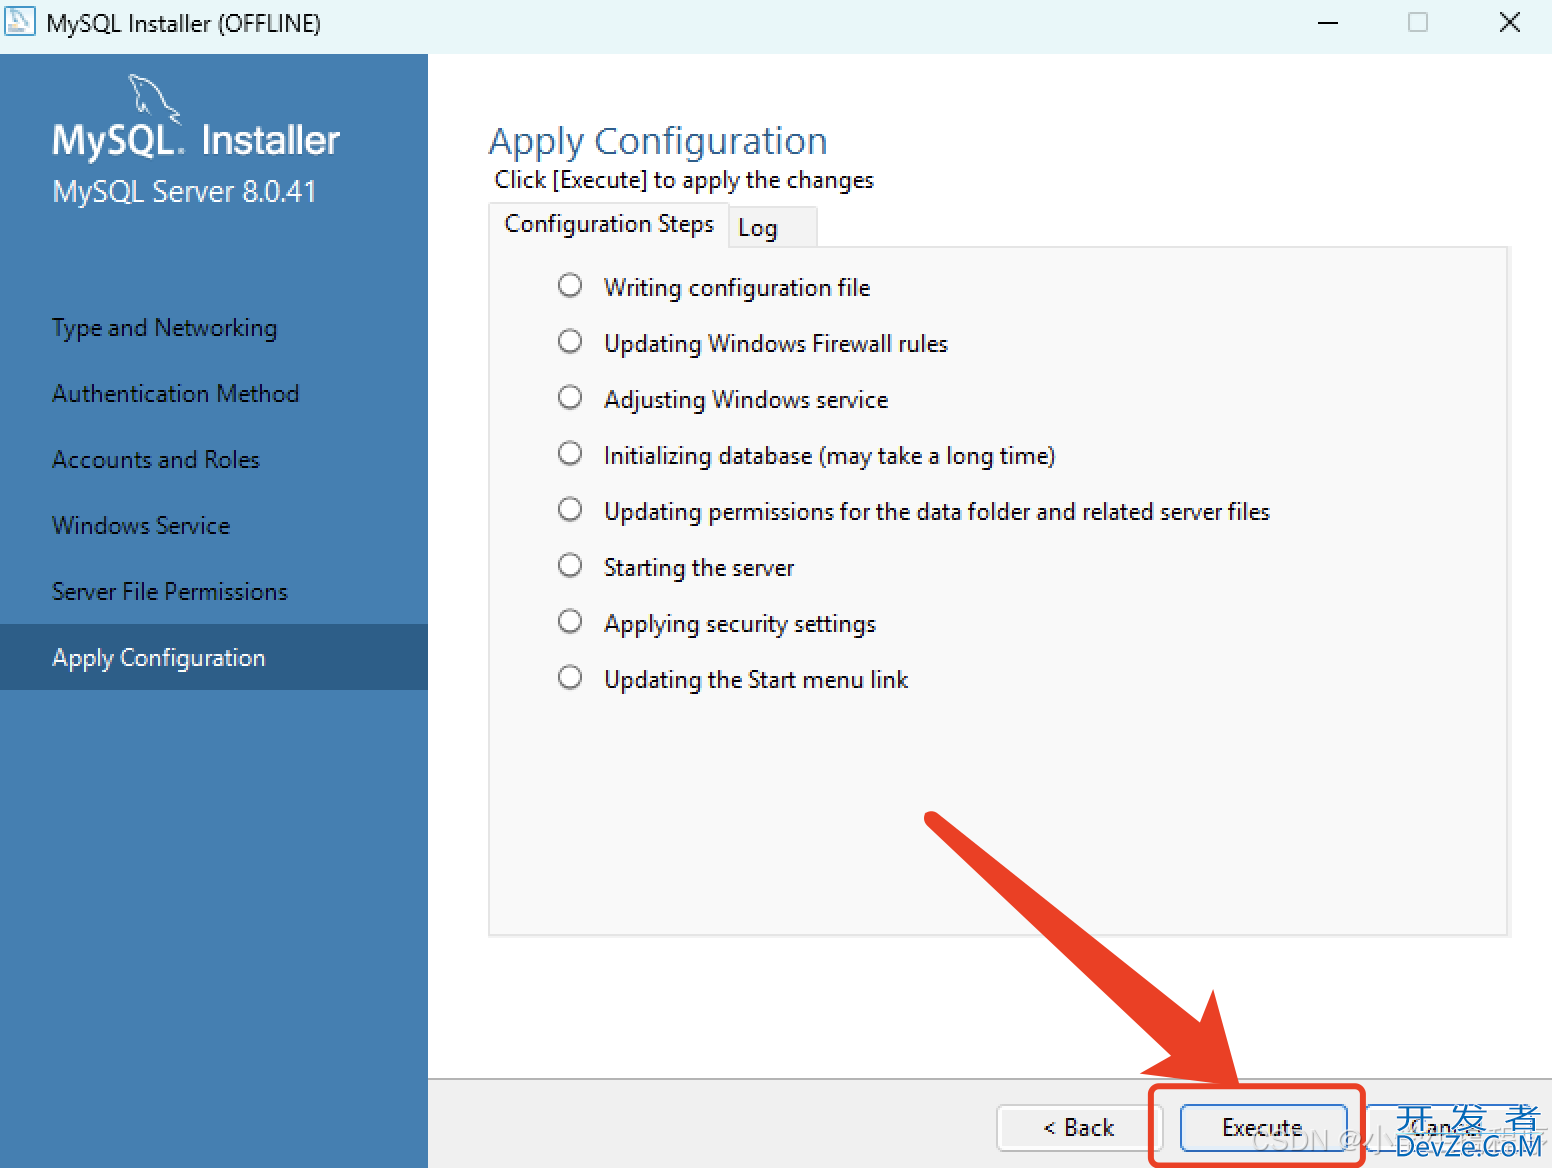Click 'Initializing database (may take a long time)' text
Image resolution: width=1552 pixels, height=1168 pixels.
point(830,456)
